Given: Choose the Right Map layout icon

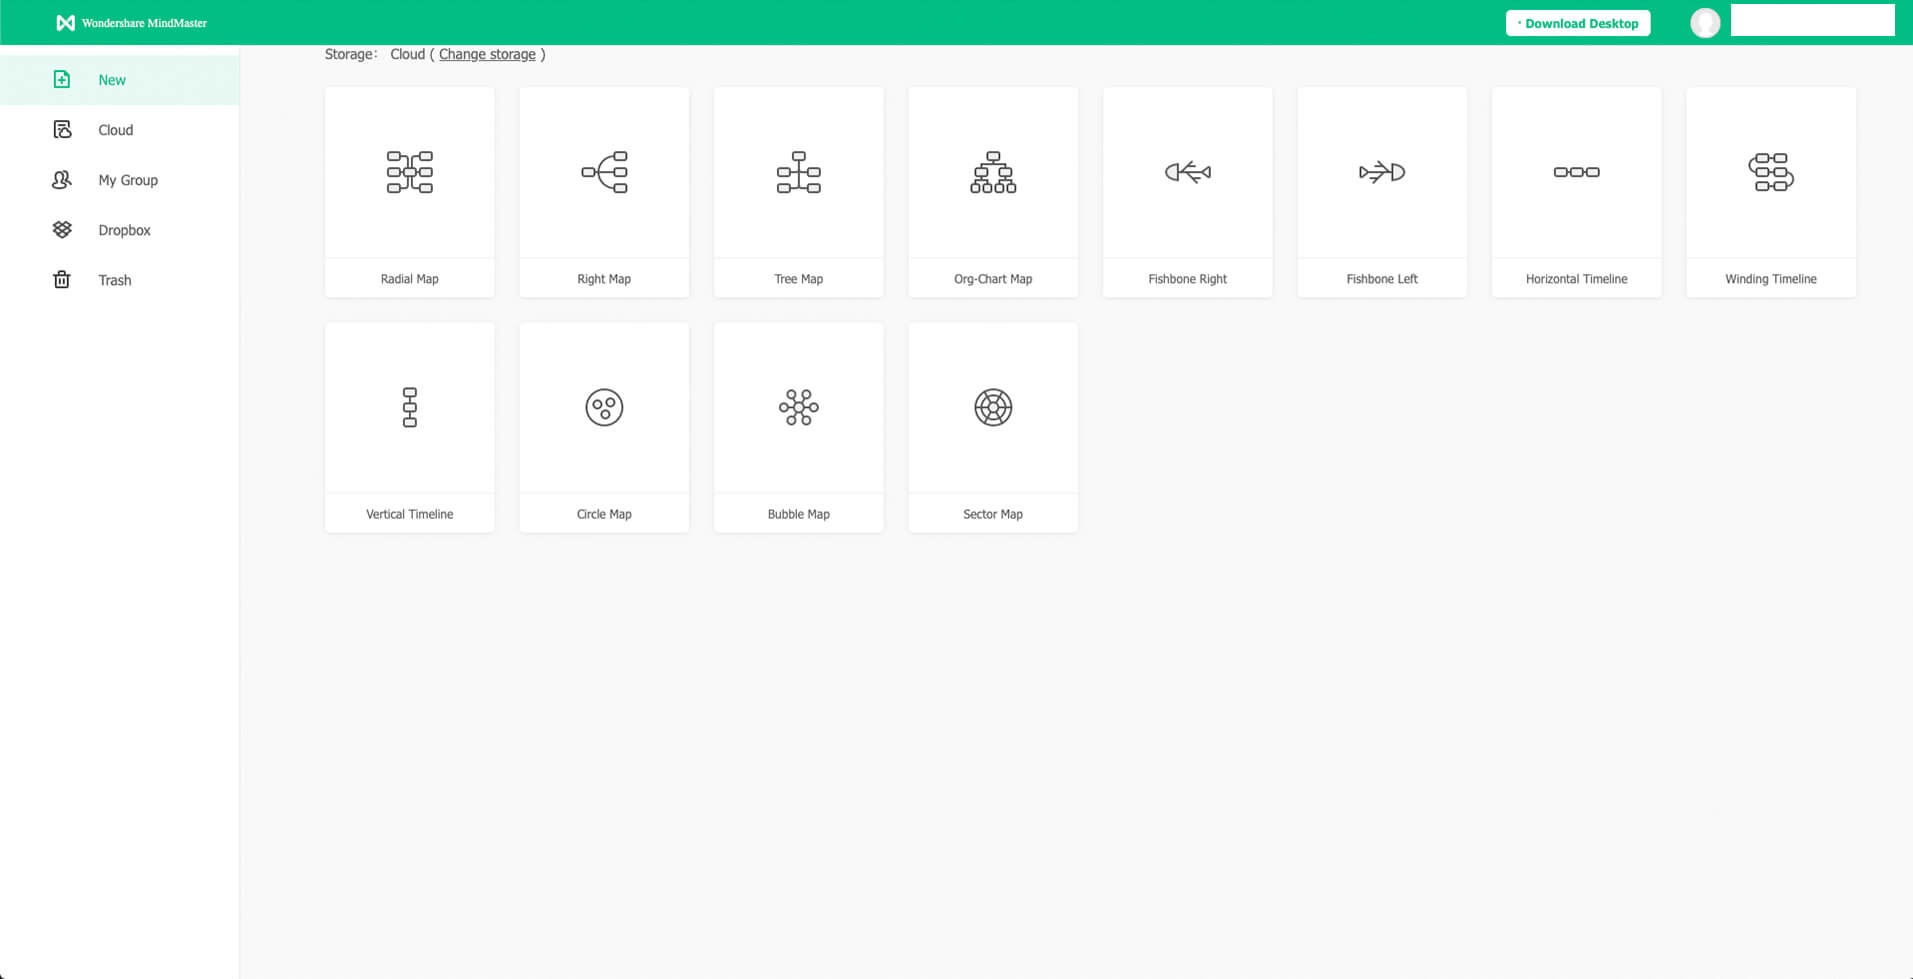Looking at the screenshot, I should (x=604, y=172).
